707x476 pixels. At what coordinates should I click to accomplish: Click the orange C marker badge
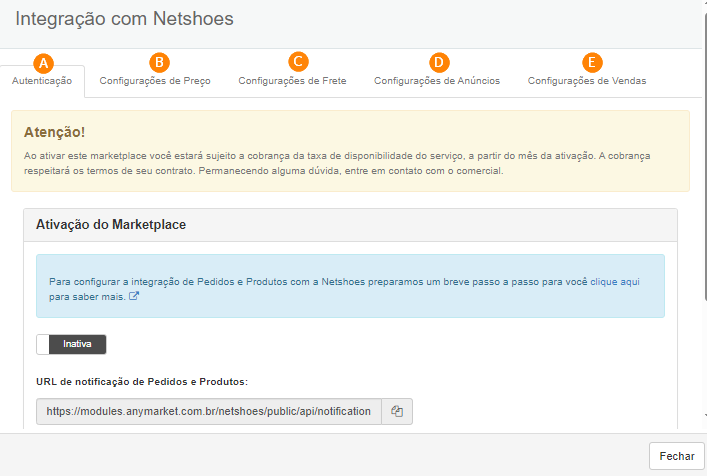(x=298, y=61)
